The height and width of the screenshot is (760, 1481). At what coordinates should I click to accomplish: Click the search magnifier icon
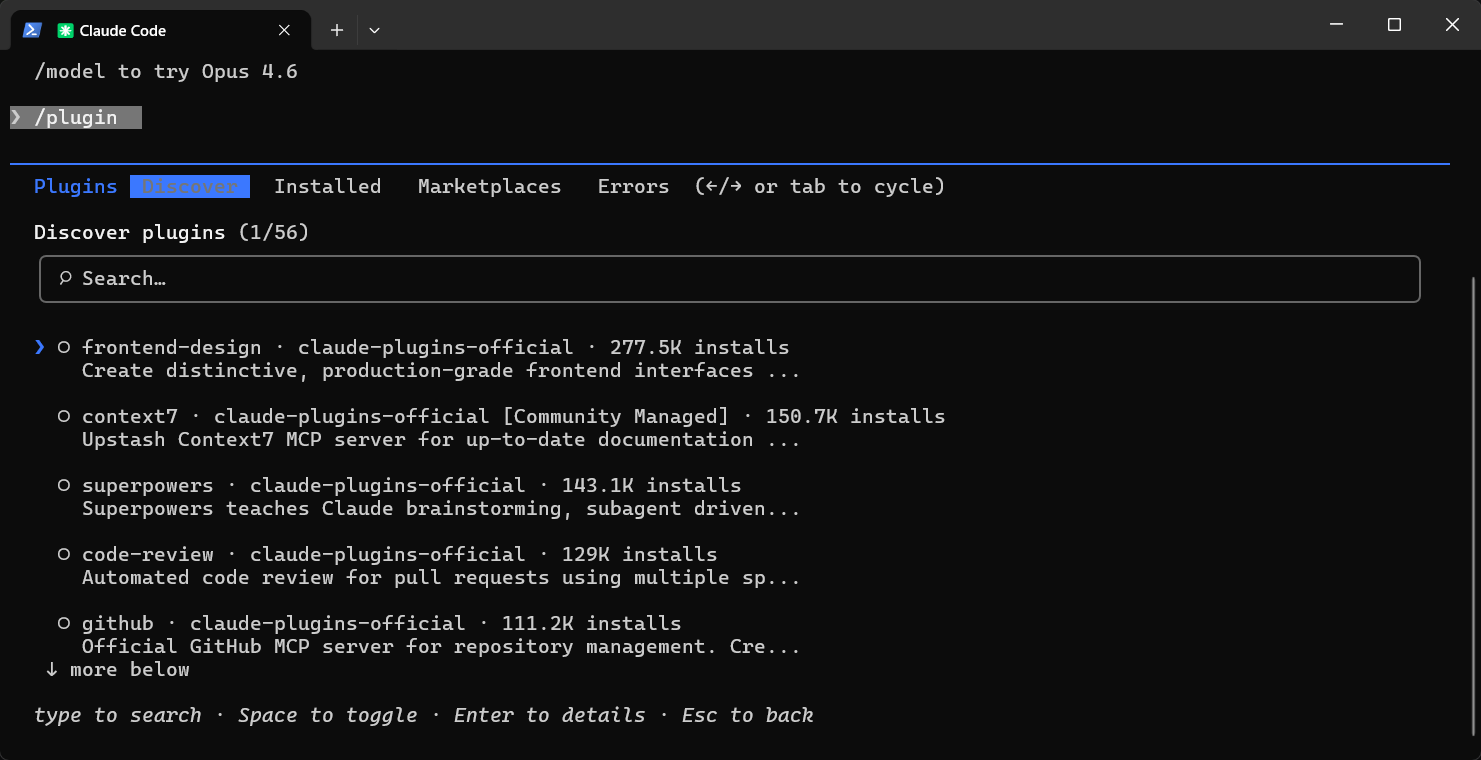pos(66,278)
